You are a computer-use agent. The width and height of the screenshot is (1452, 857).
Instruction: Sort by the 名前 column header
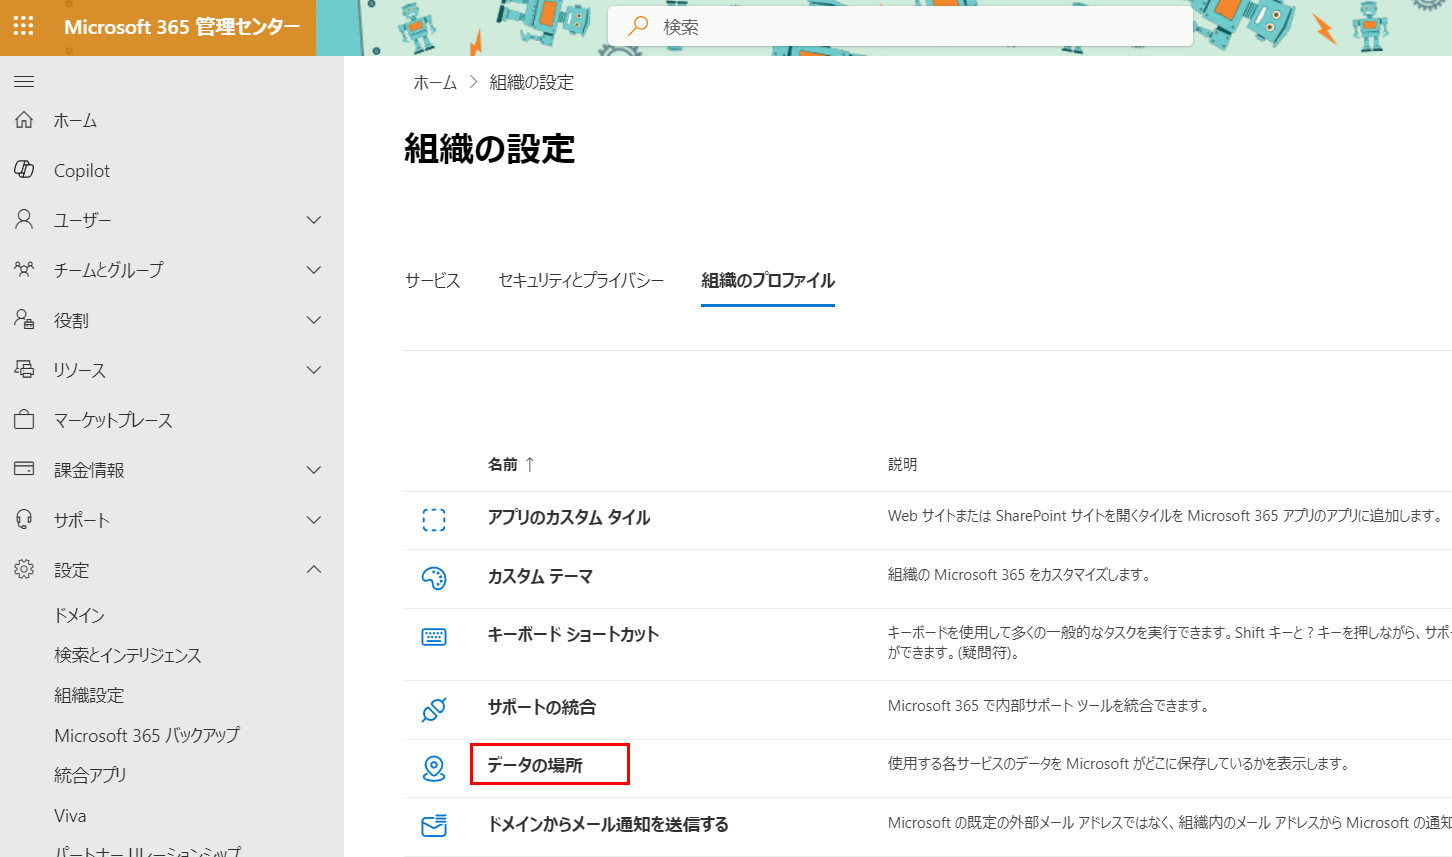coord(503,464)
